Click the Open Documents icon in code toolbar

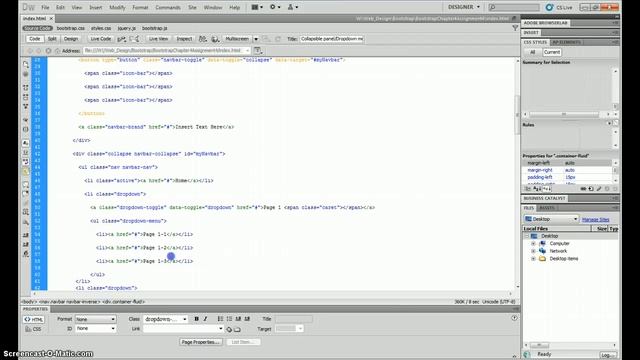click(x=26, y=64)
